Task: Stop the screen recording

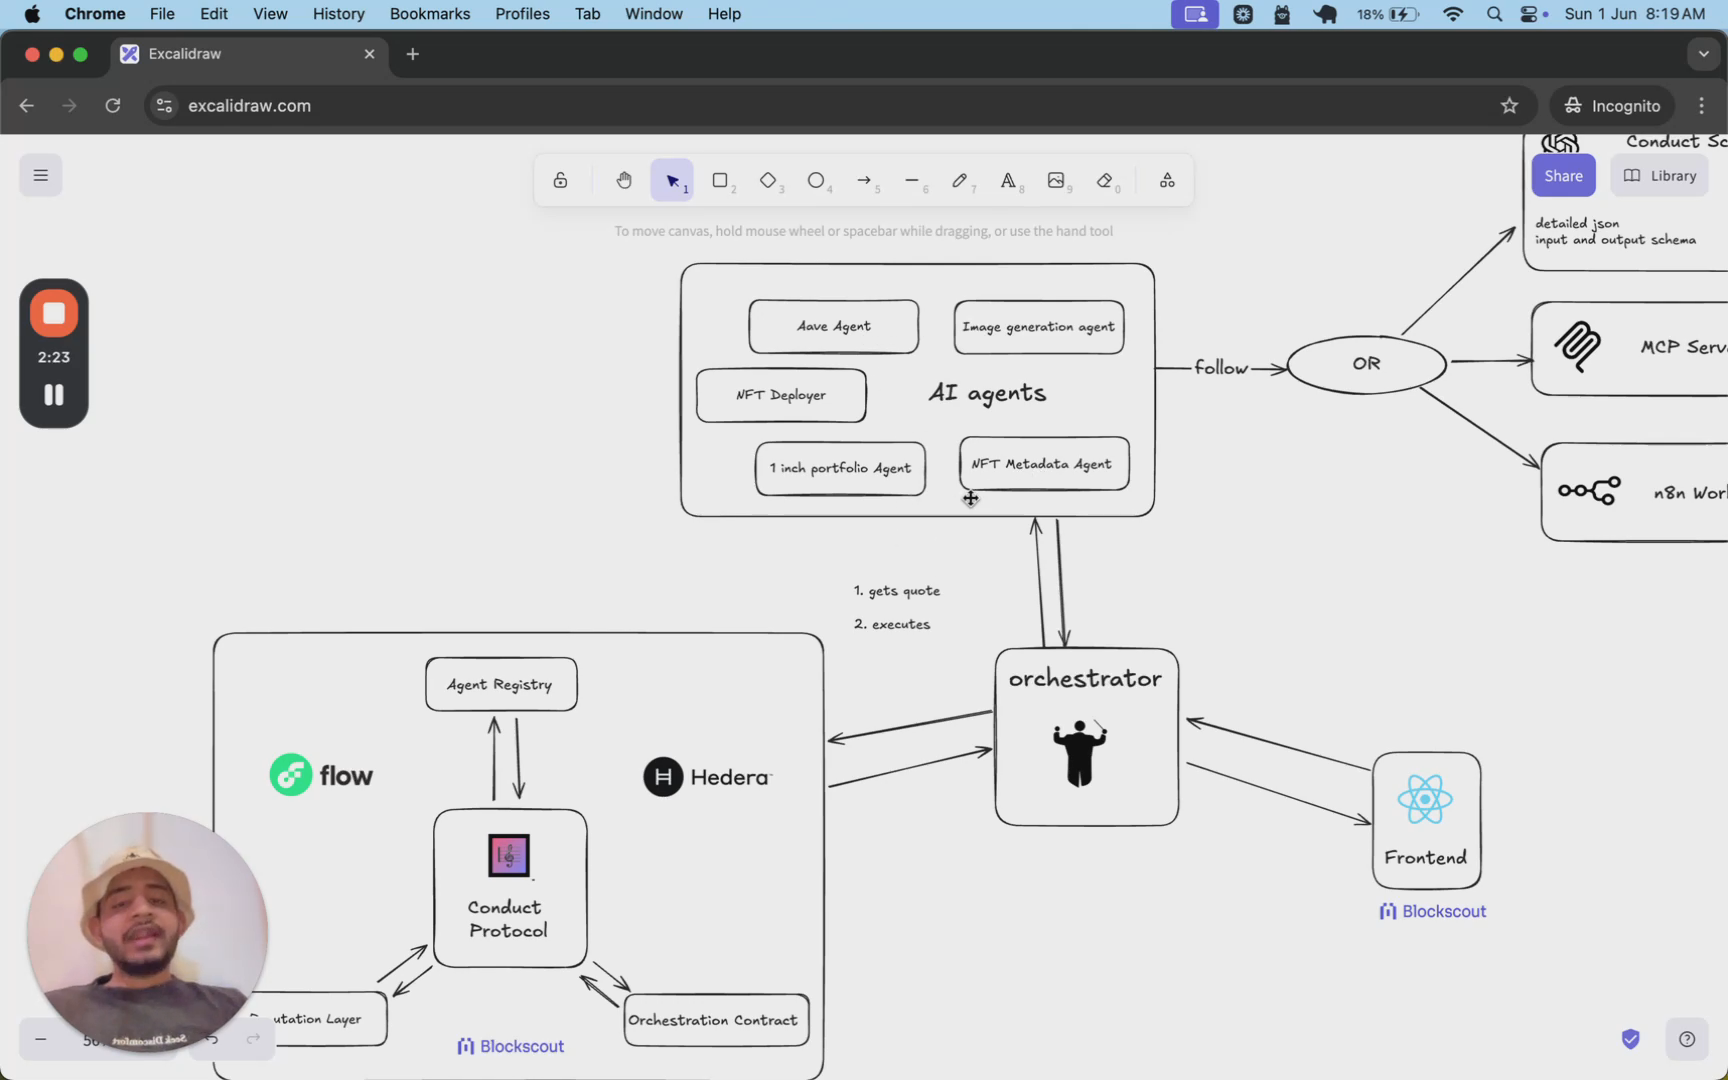Action: click(54, 314)
